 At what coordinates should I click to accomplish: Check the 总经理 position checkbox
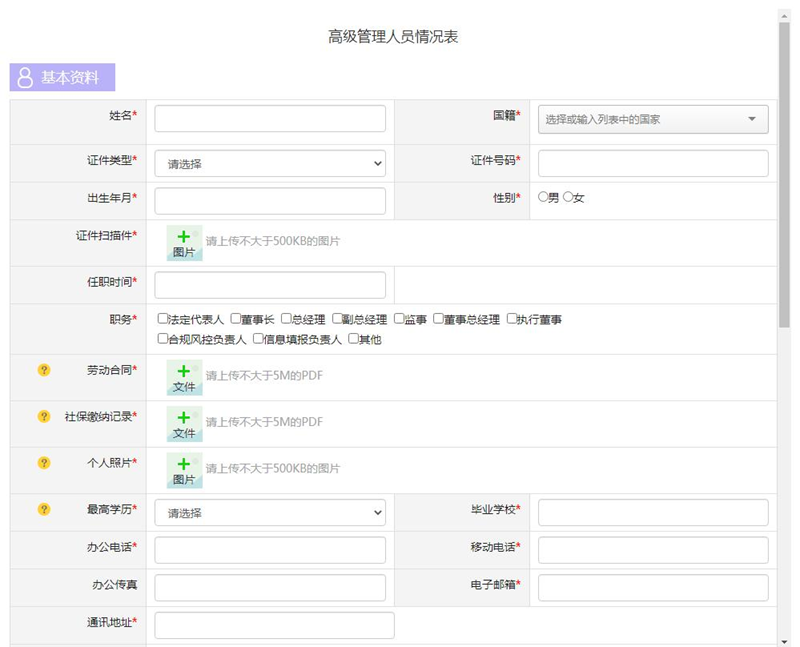tap(286, 319)
